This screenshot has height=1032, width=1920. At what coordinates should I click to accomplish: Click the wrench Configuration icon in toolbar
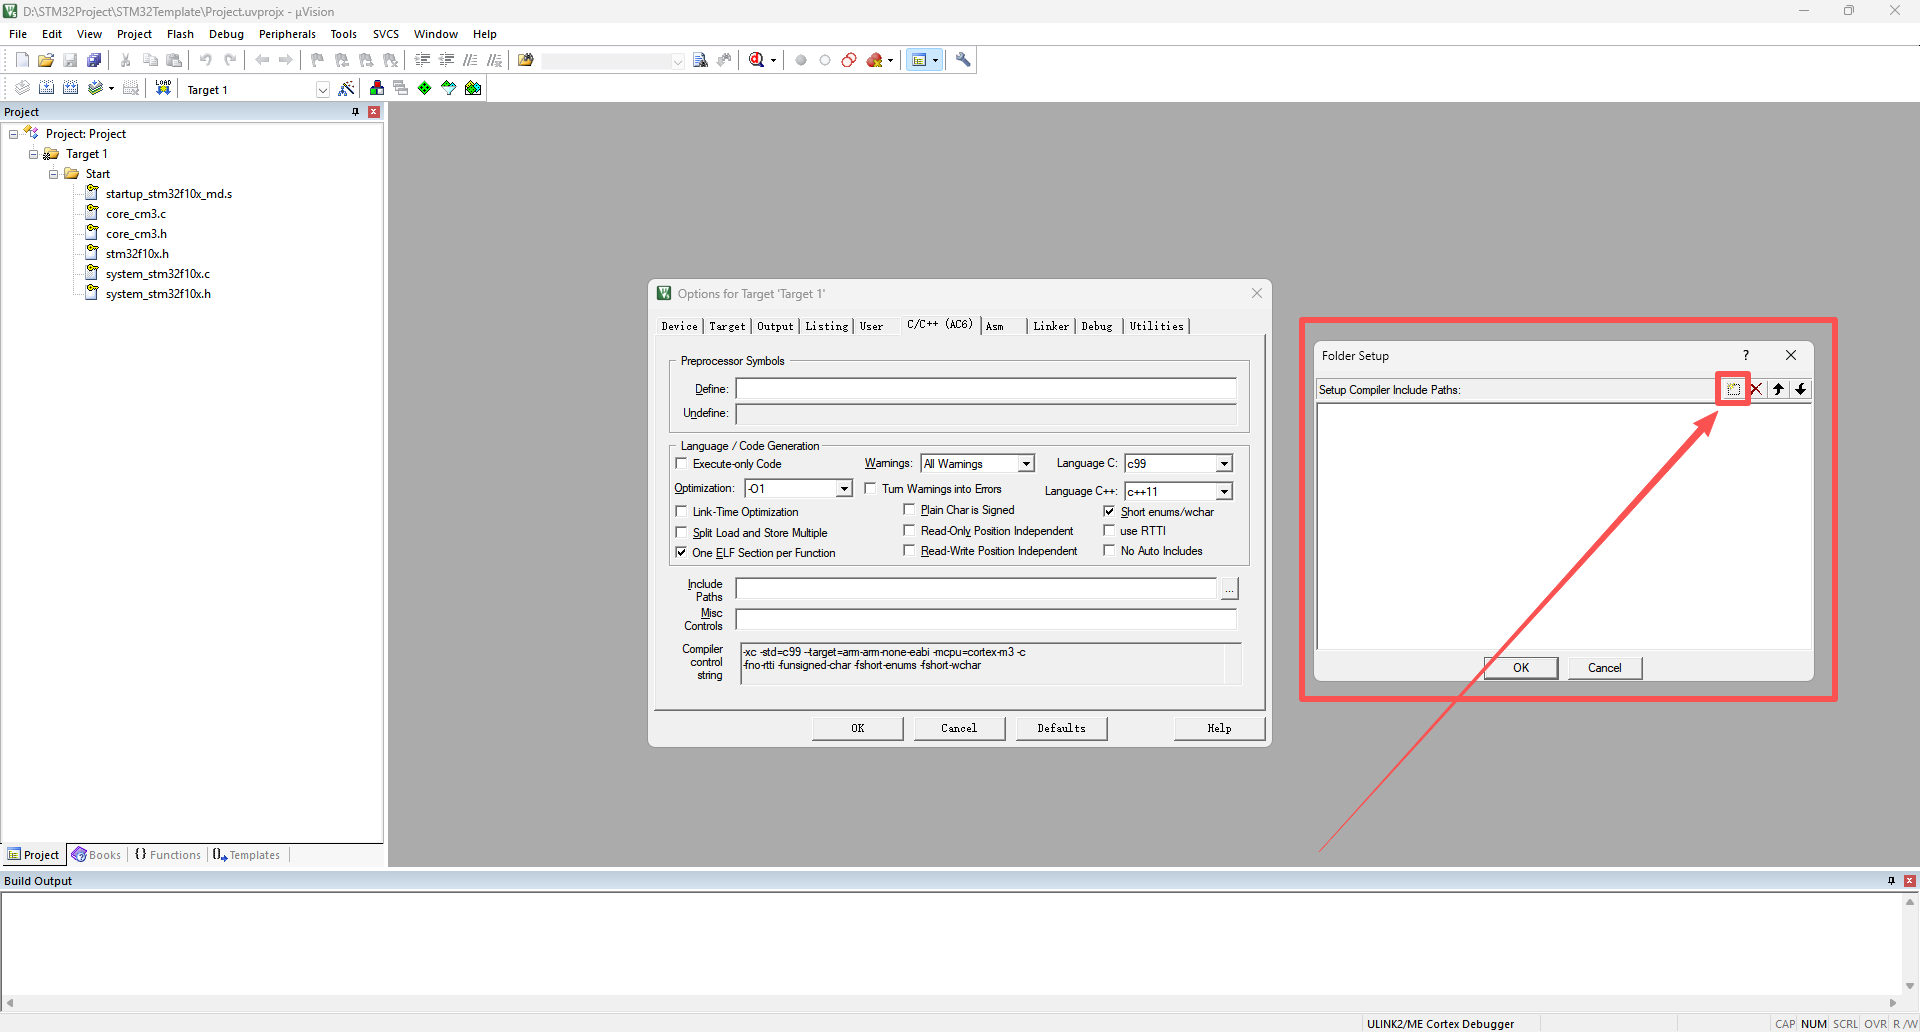(x=963, y=60)
